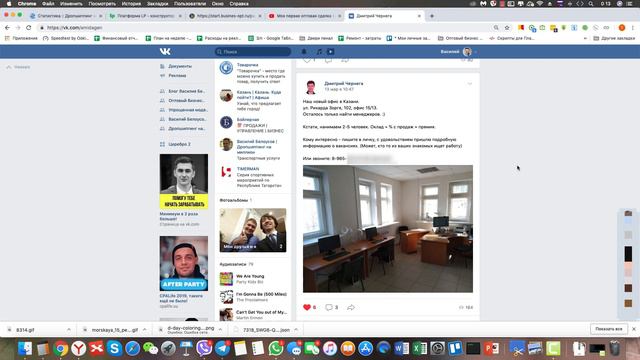Image resolution: width=640 pixels, height=360 pixels.
Task: Open the VK logo home link
Action: pos(165,51)
